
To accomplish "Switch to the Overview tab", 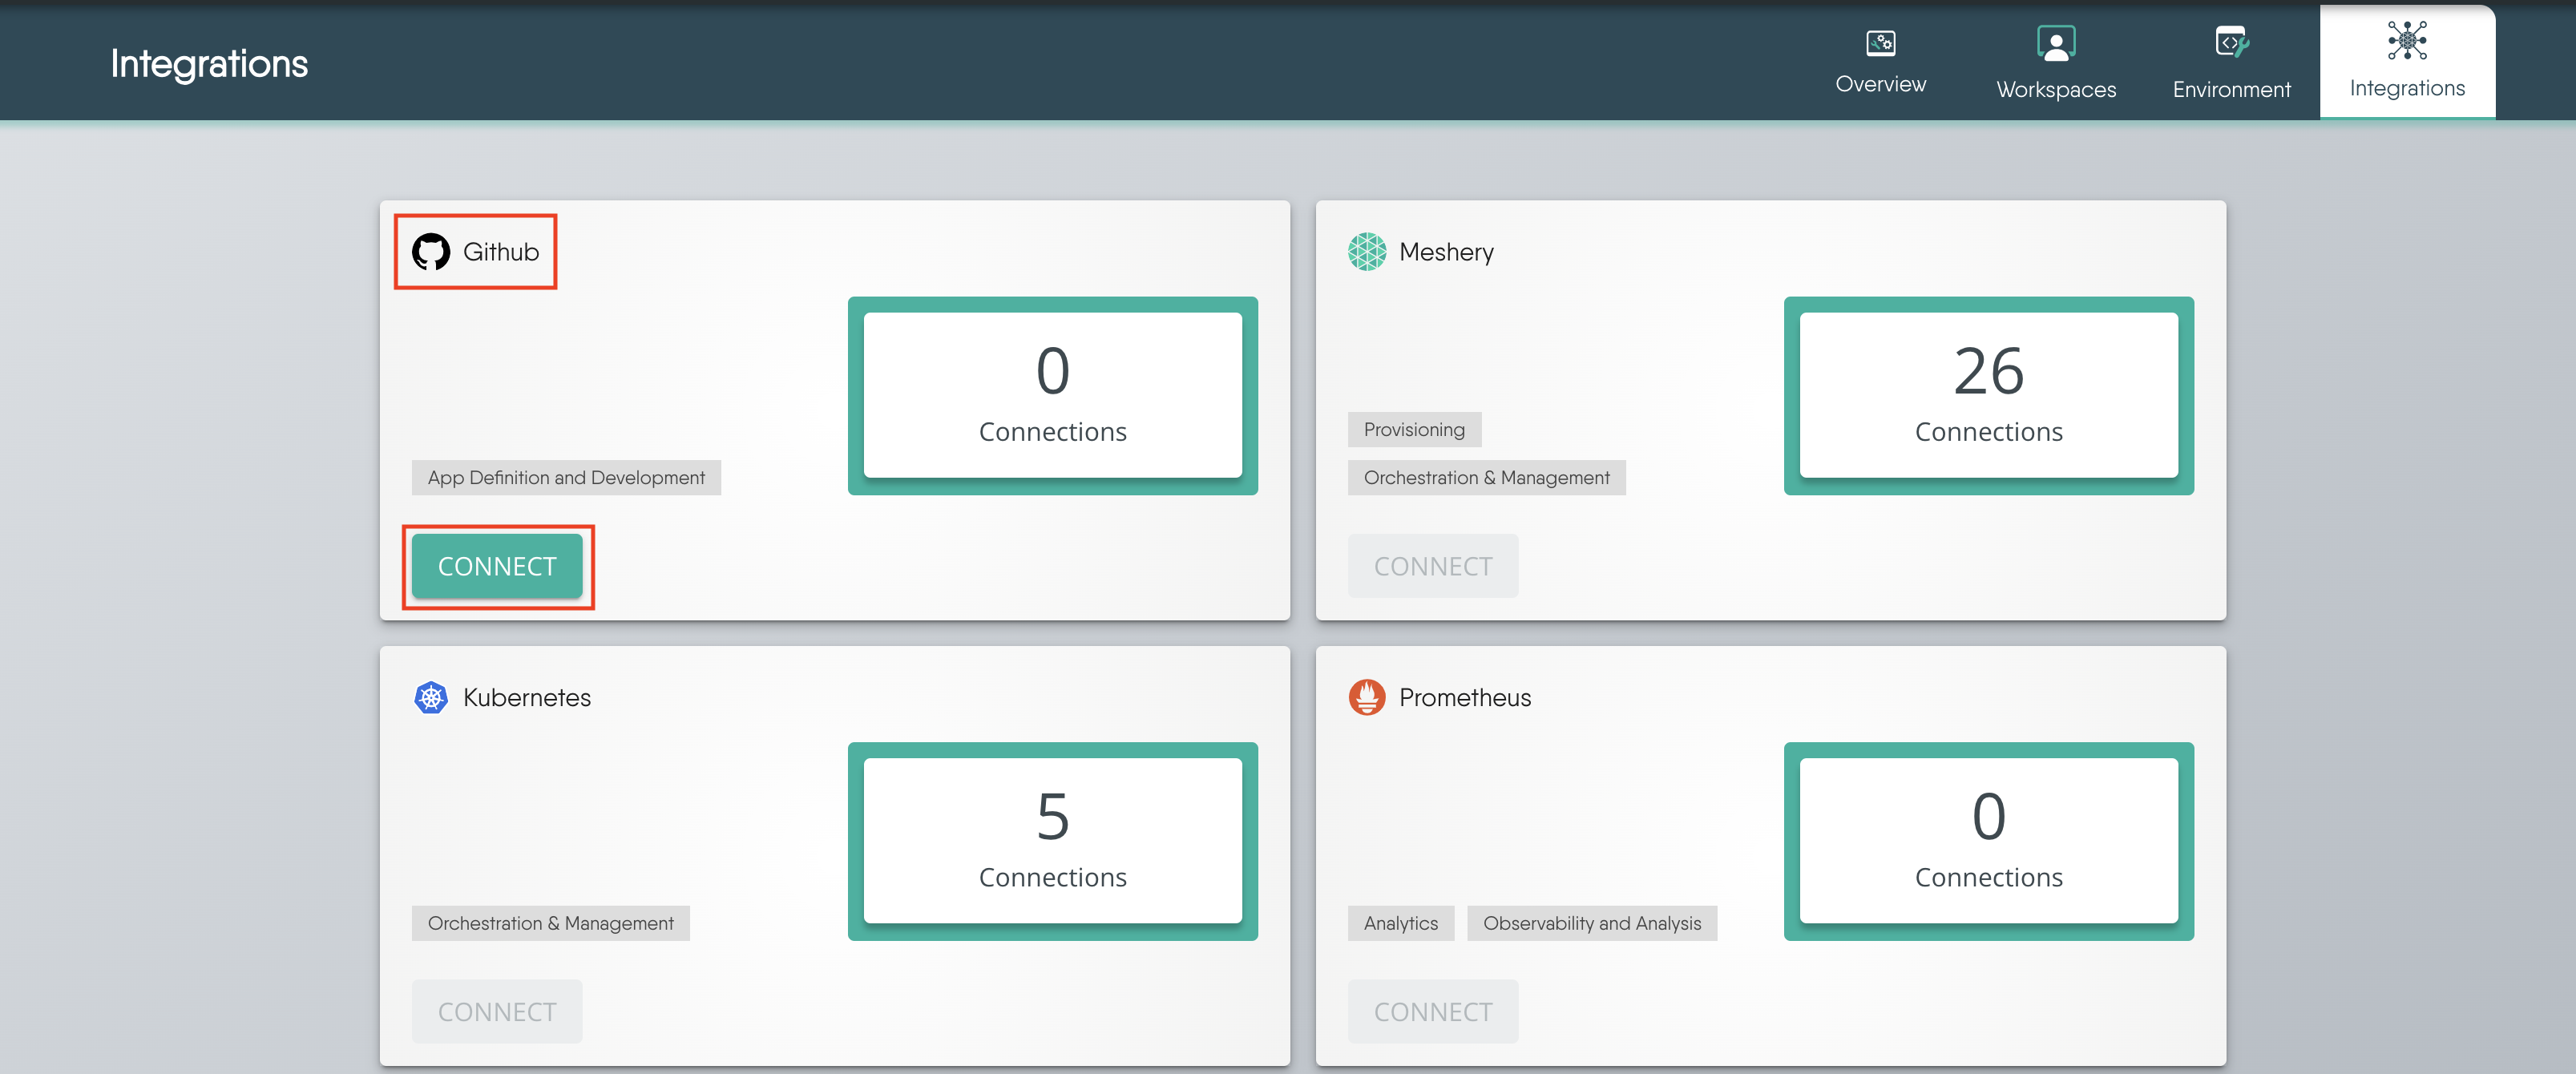I will coord(1880,63).
